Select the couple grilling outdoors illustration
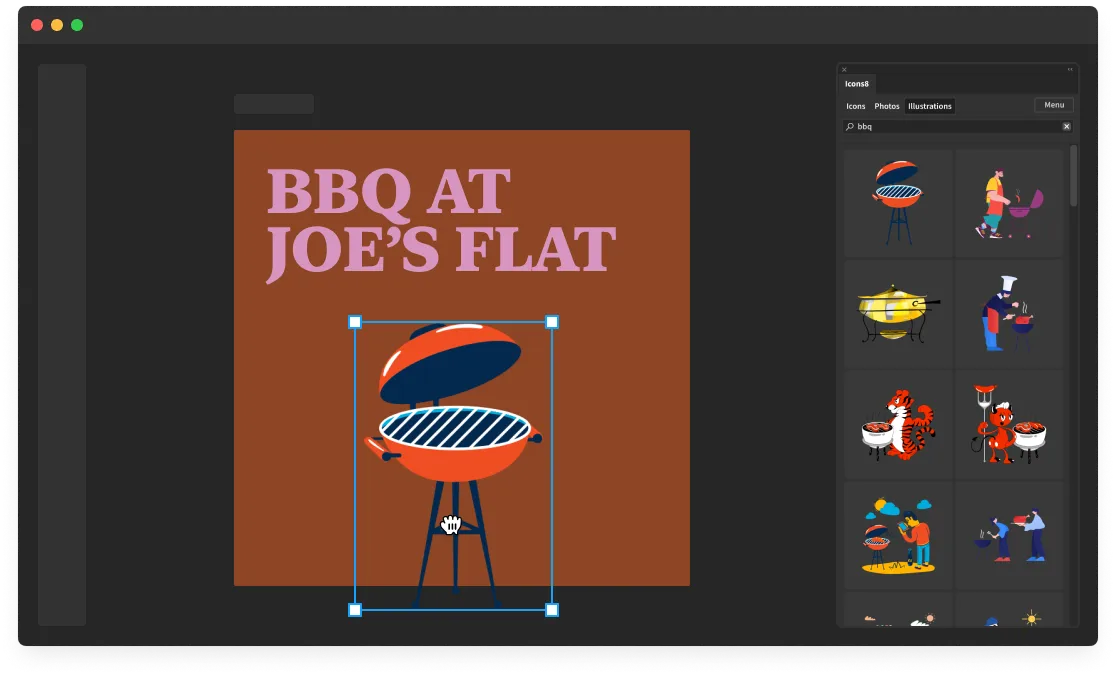This screenshot has height=676, width=1116. coord(897,537)
